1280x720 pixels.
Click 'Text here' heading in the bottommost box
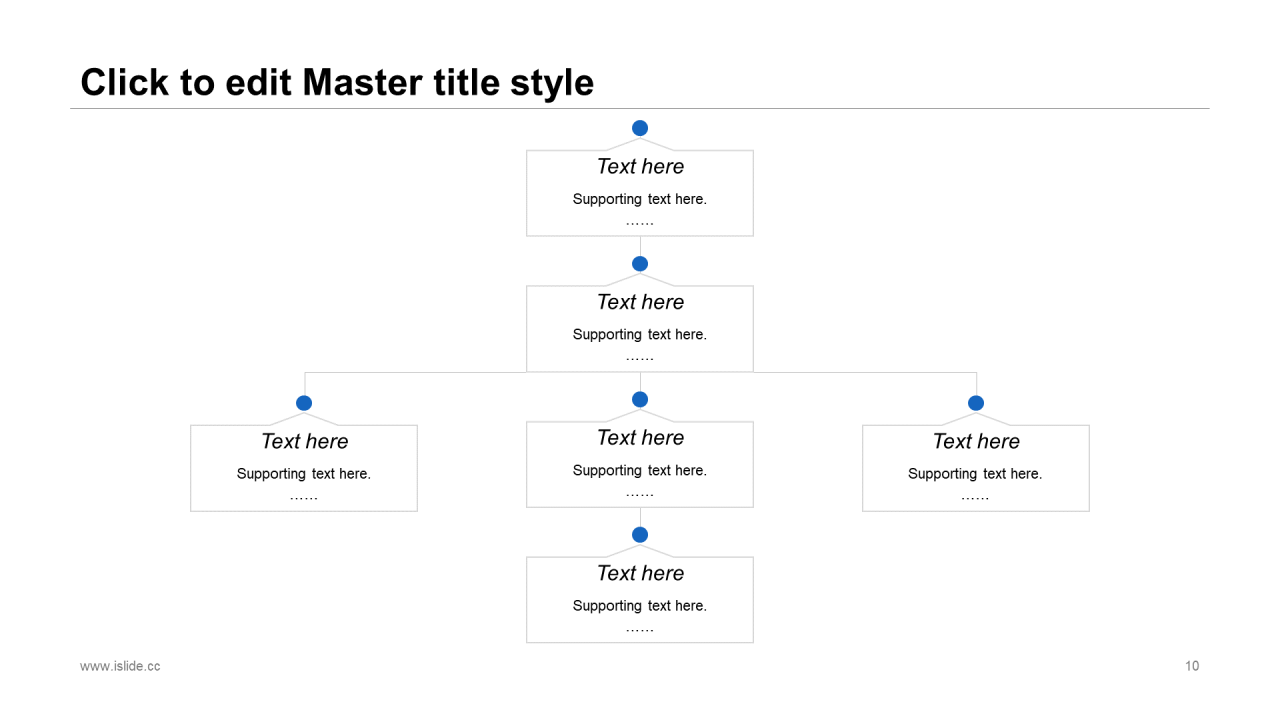coord(640,573)
